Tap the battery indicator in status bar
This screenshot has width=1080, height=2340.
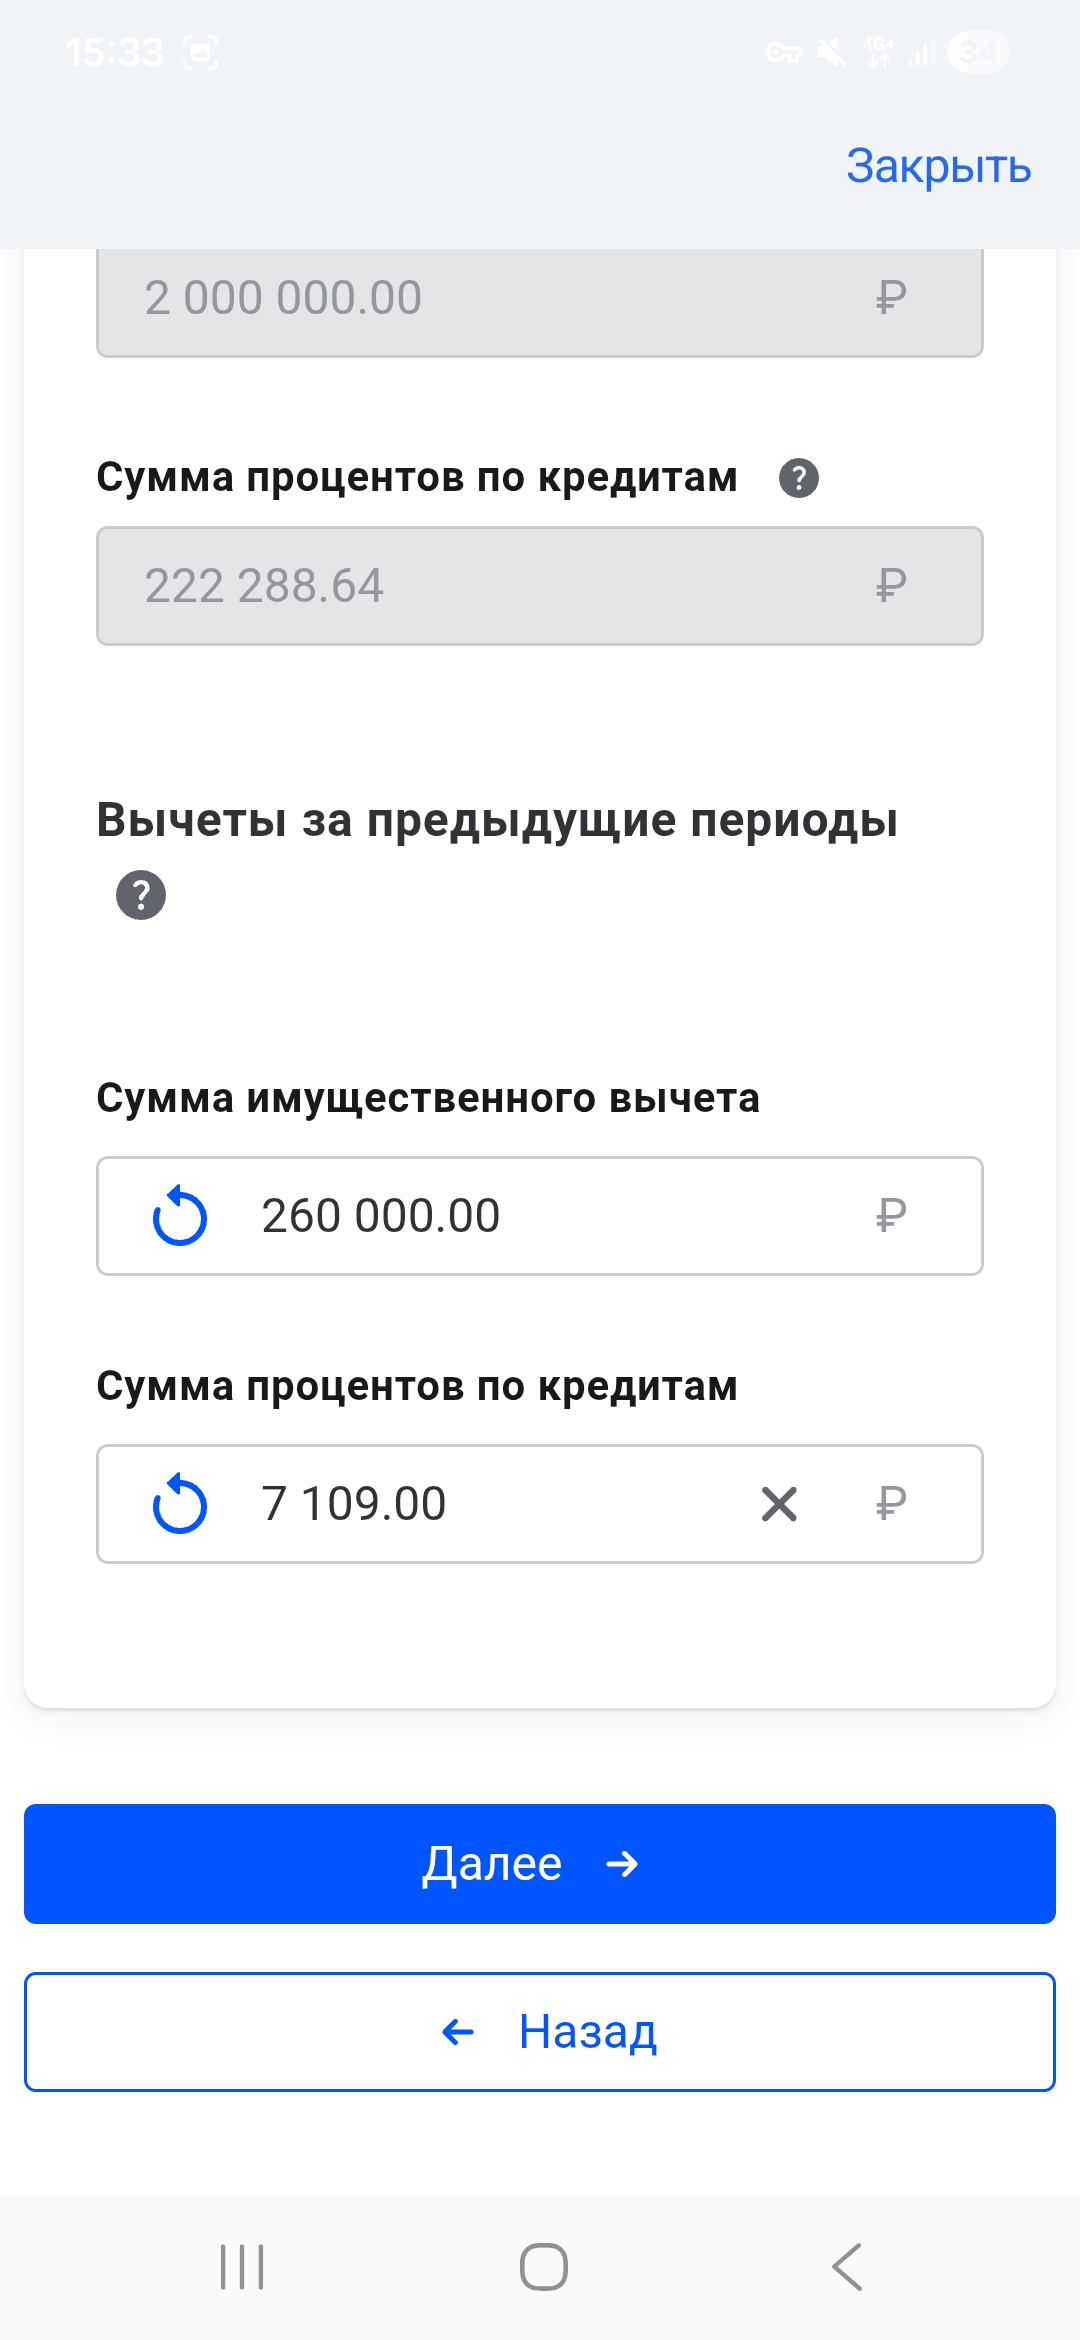click(x=978, y=52)
